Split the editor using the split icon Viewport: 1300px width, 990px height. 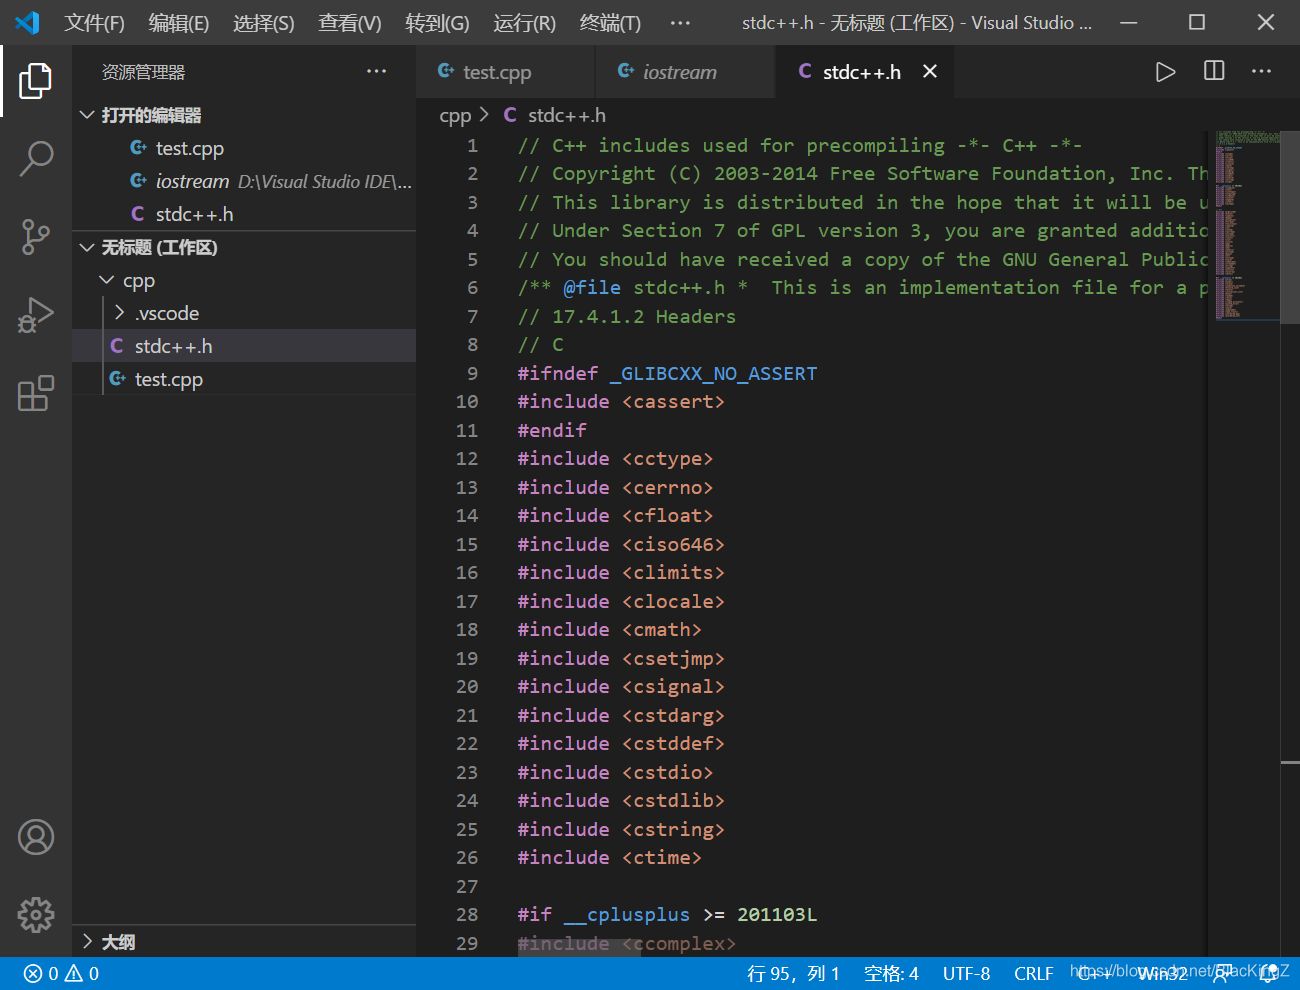coord(1213,71)
